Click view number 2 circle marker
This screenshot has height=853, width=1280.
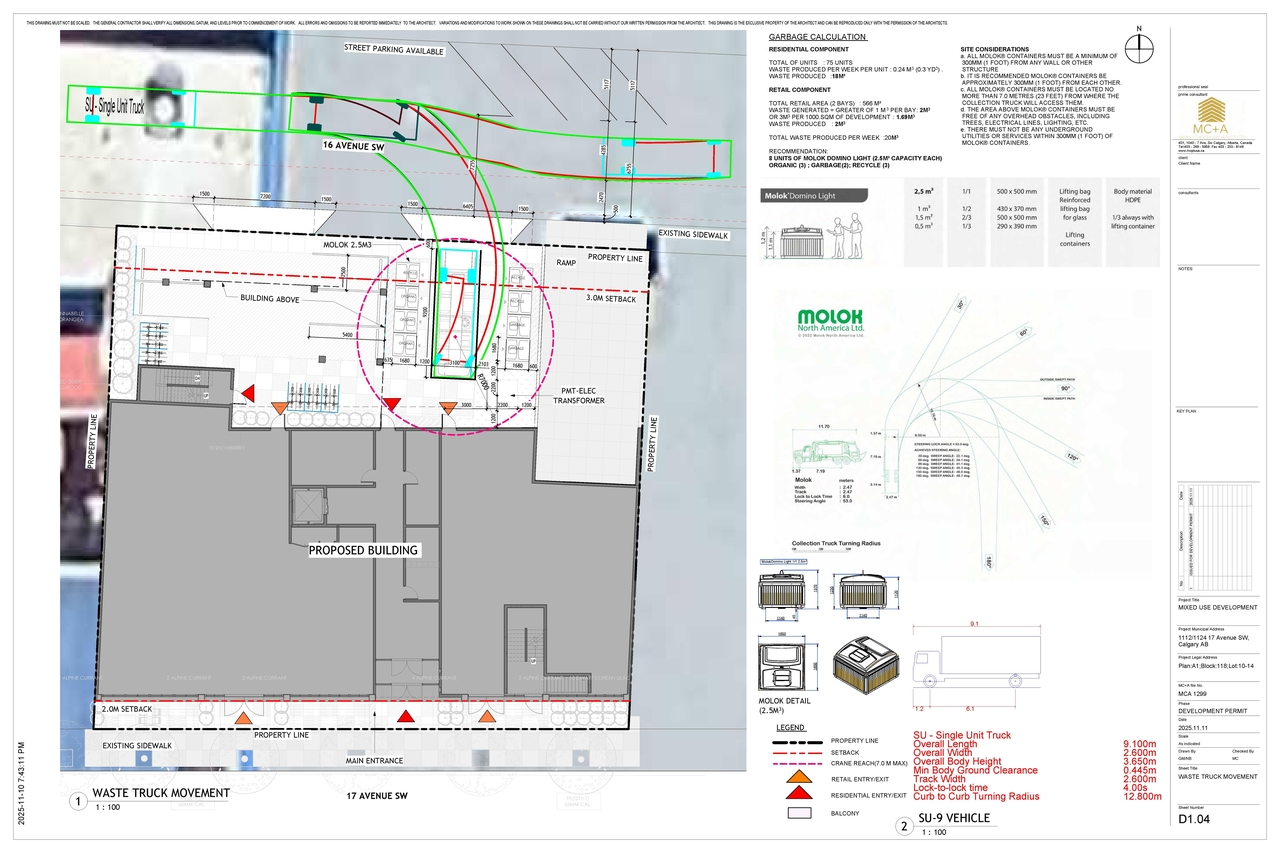point(903,826)
